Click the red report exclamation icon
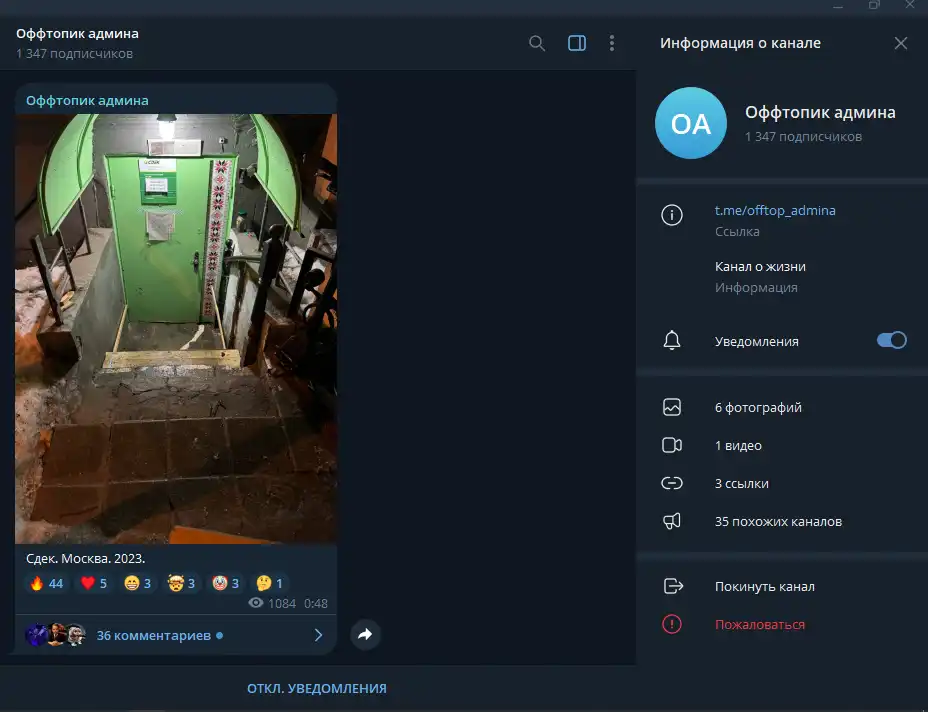This screenshot has width=928, height=712. 672,624
